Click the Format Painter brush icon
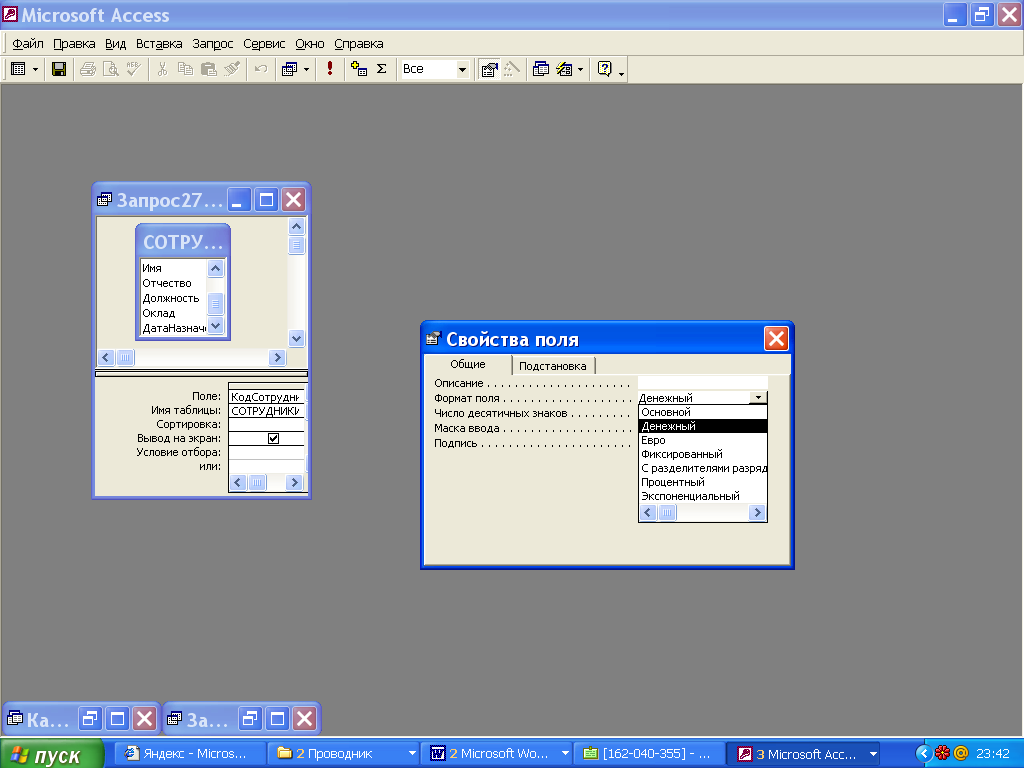Image resolution: width=1024 pixels, height=768 pixels. 231,69
